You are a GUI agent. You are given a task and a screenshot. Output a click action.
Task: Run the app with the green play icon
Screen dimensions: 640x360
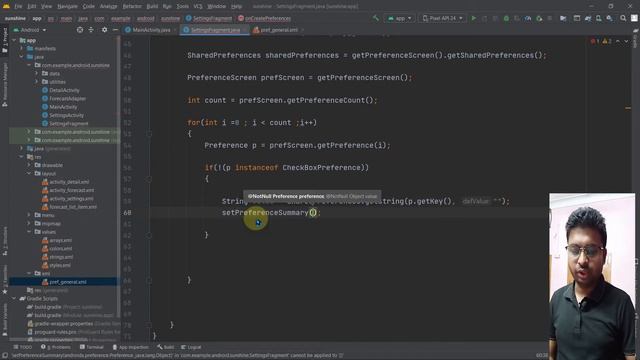[473, 18]
